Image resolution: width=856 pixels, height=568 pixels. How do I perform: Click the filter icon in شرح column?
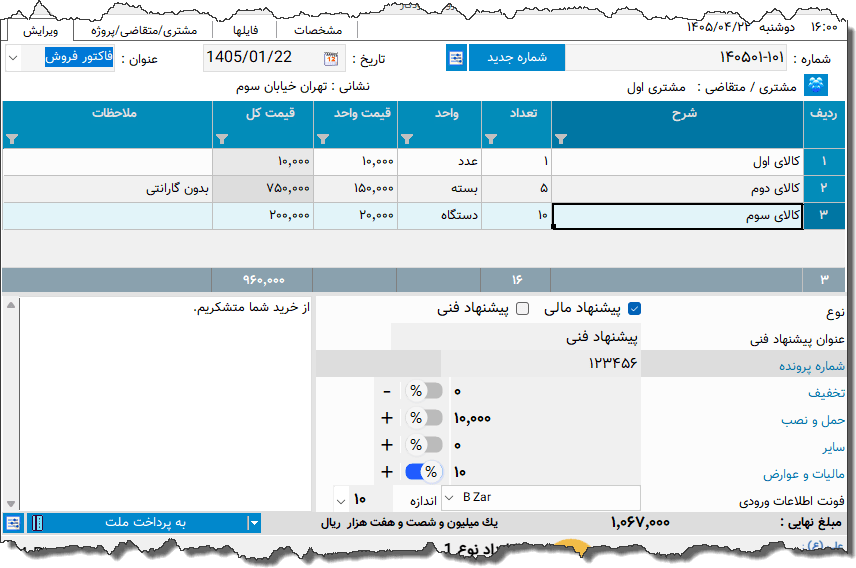click(x=561, y=139)
